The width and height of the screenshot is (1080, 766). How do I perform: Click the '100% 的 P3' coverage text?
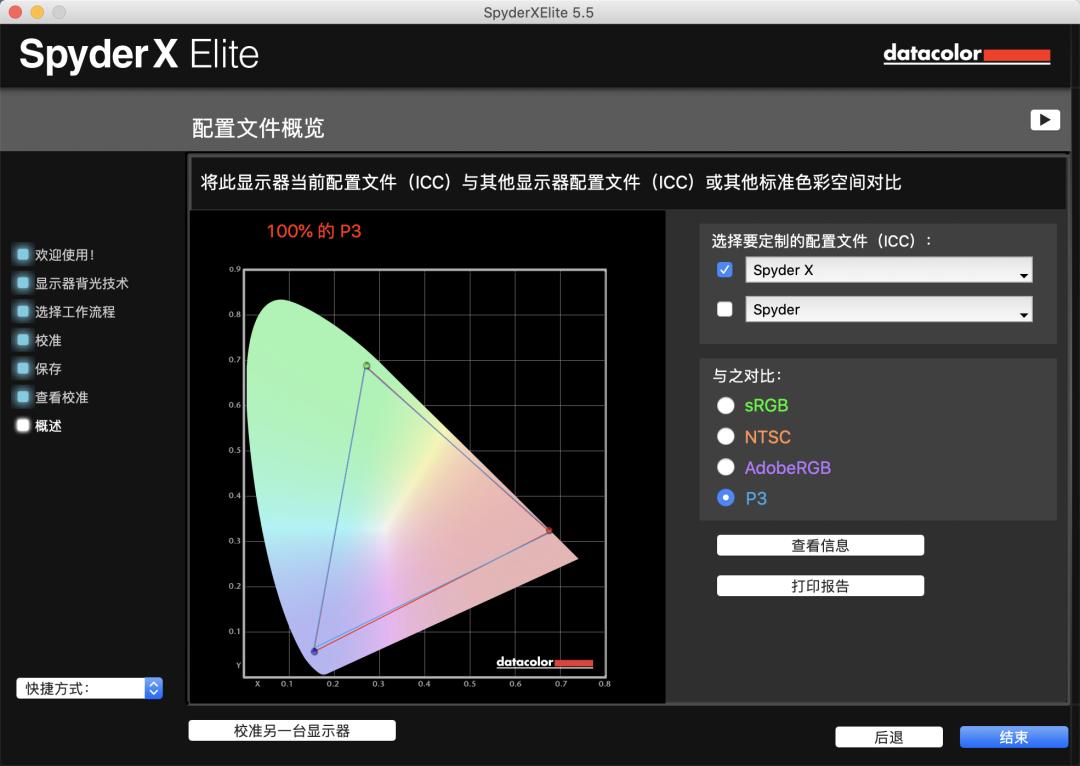[314, 231]
